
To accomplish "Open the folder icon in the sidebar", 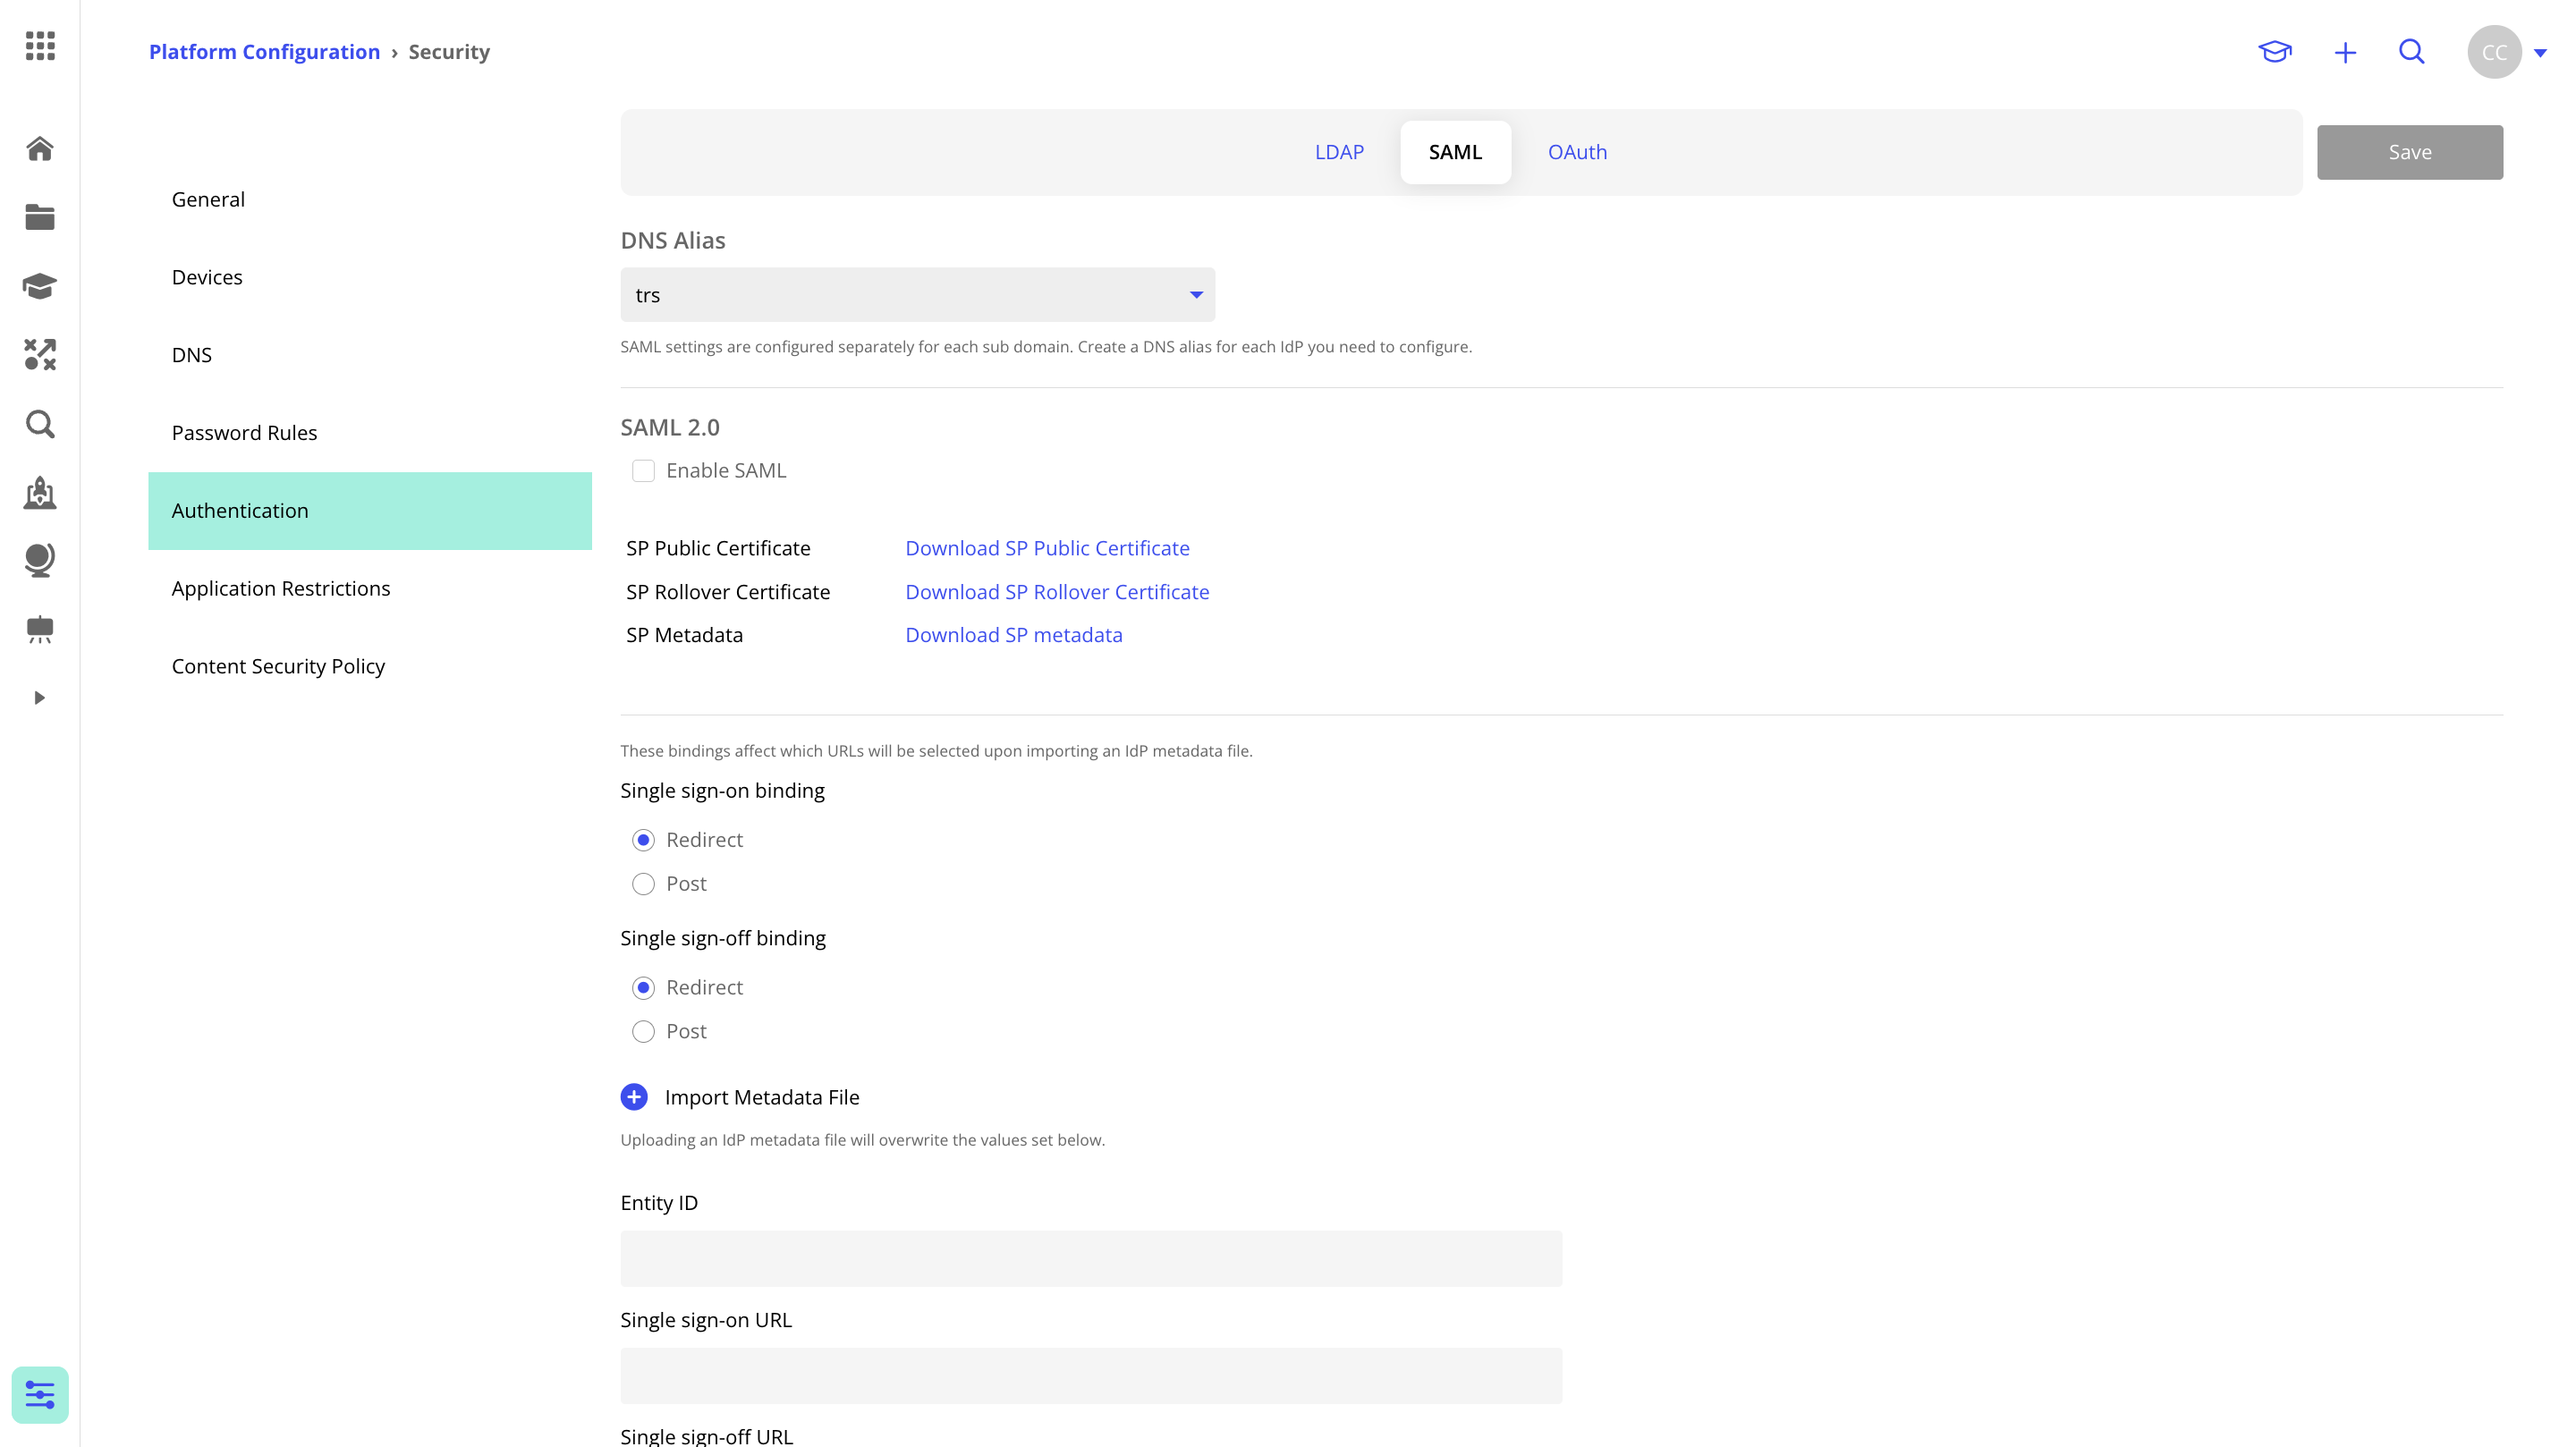I will click(39, 217).
